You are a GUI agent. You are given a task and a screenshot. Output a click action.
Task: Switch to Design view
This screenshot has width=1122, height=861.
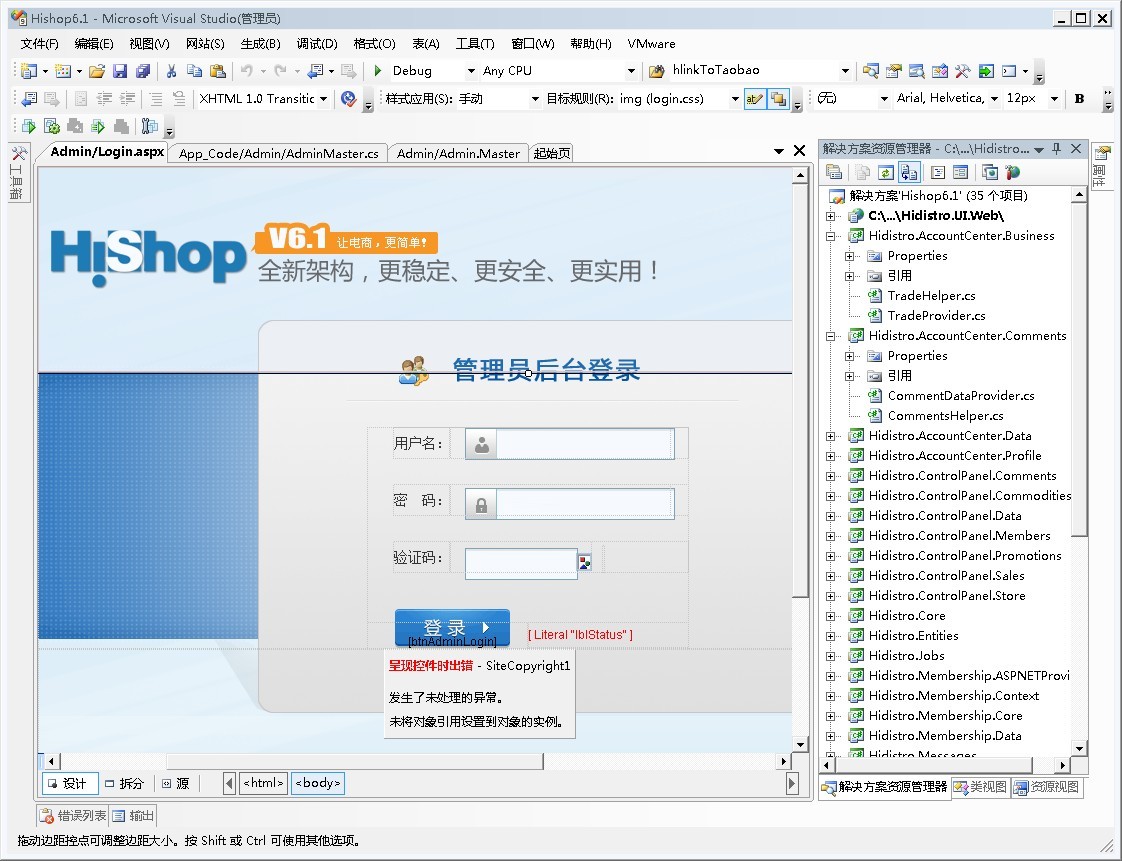[70, 784]
